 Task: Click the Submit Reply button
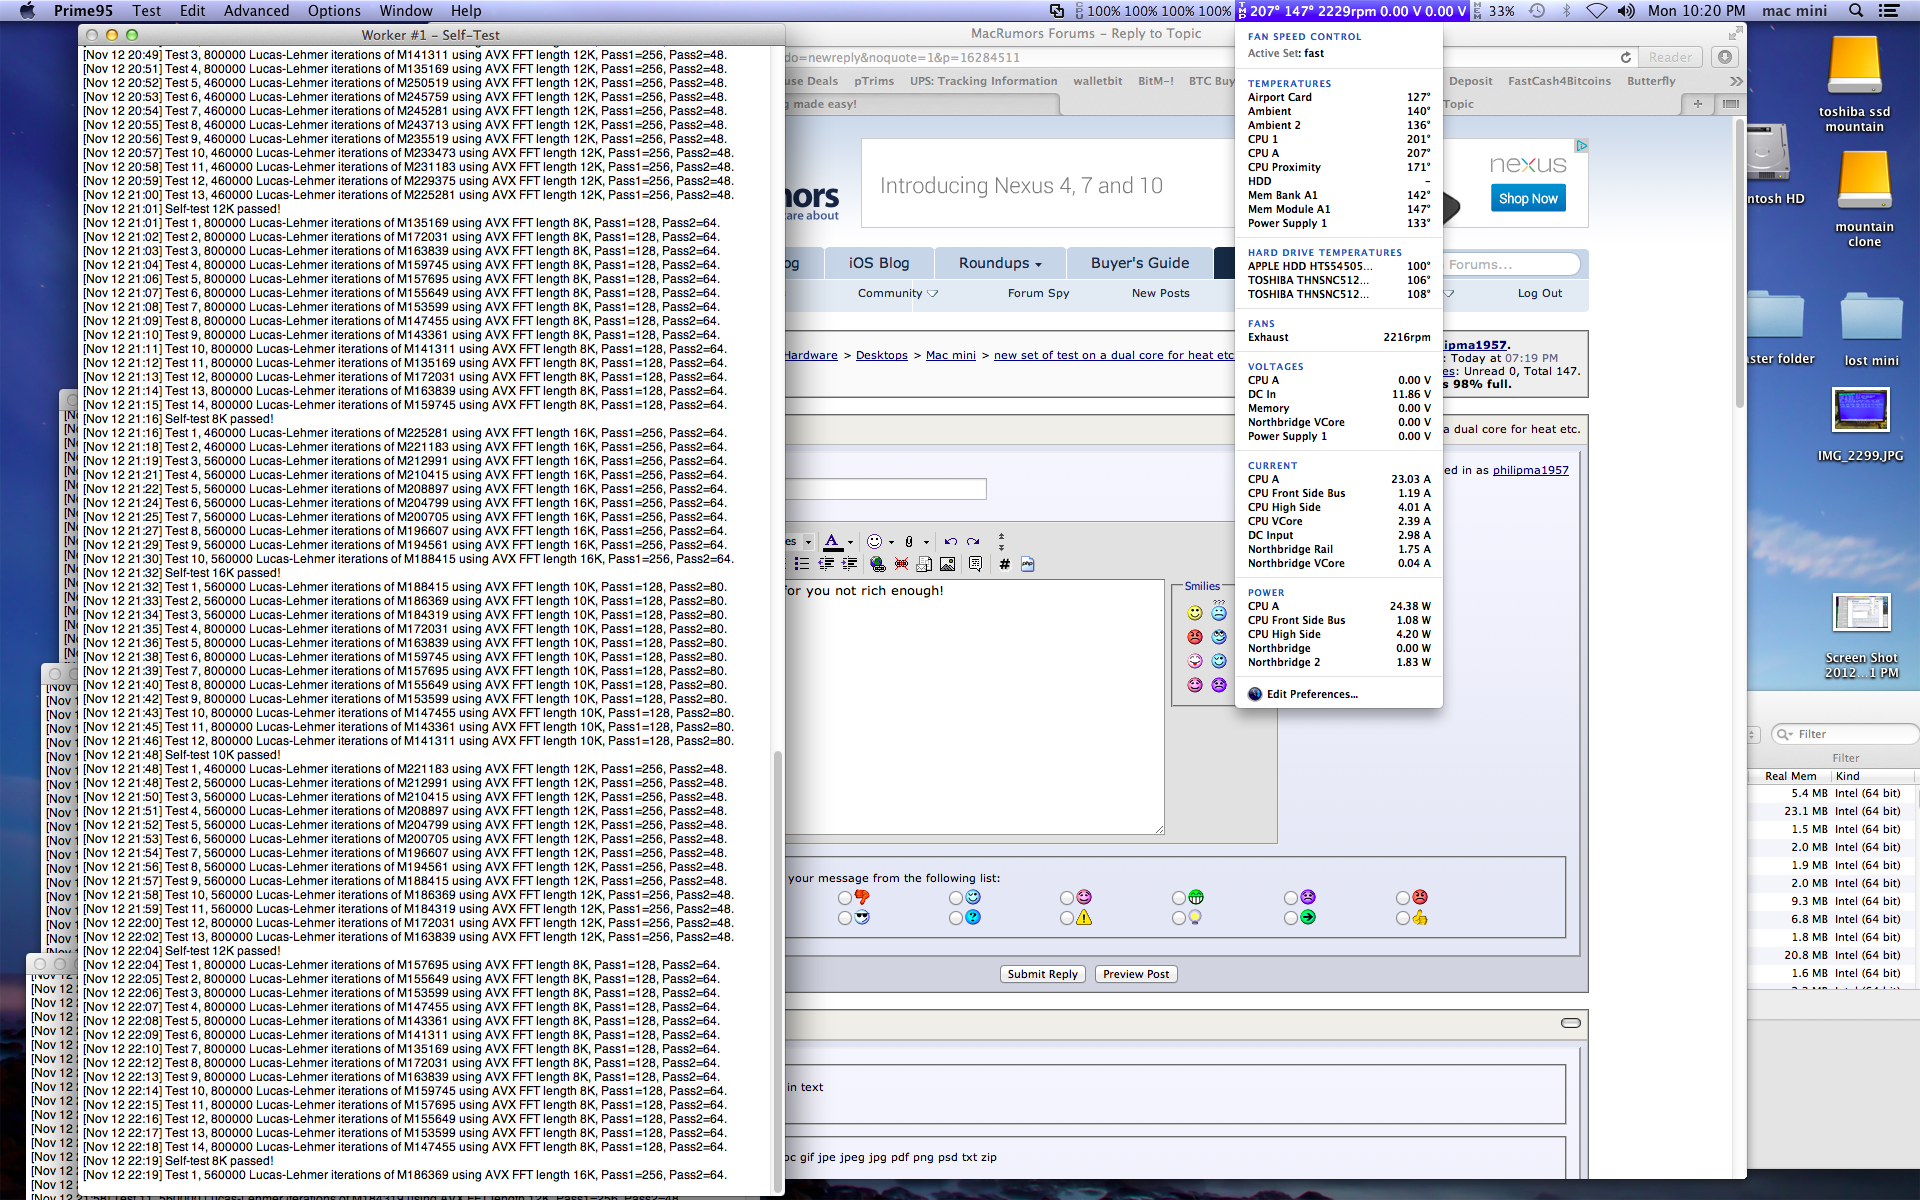[1042, 974]
